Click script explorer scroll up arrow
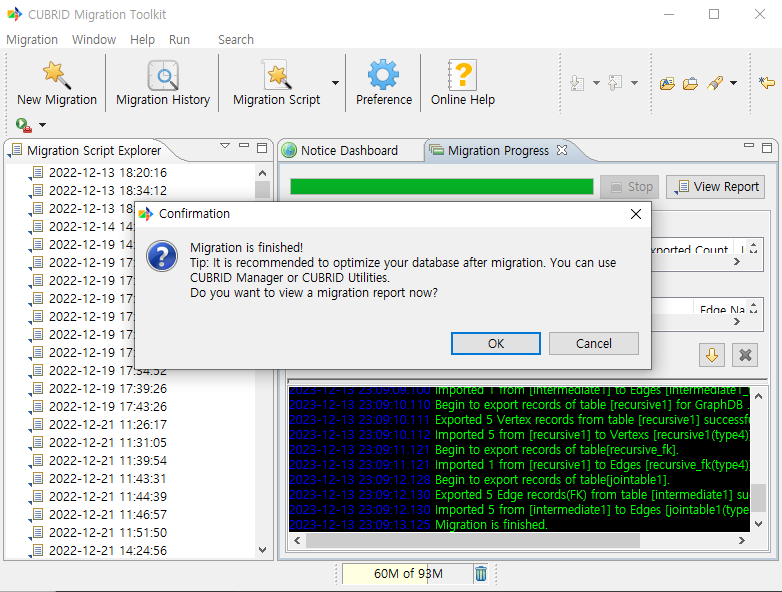 pyautogui.click(x=262, y=173)
